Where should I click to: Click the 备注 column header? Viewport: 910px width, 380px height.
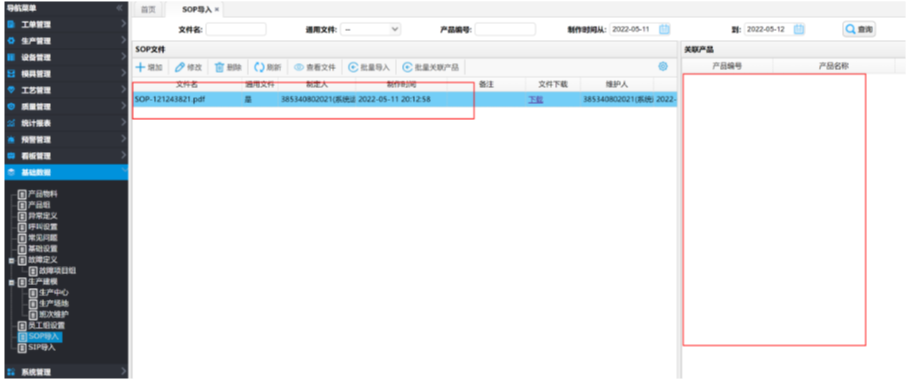(x=486, y=85)
